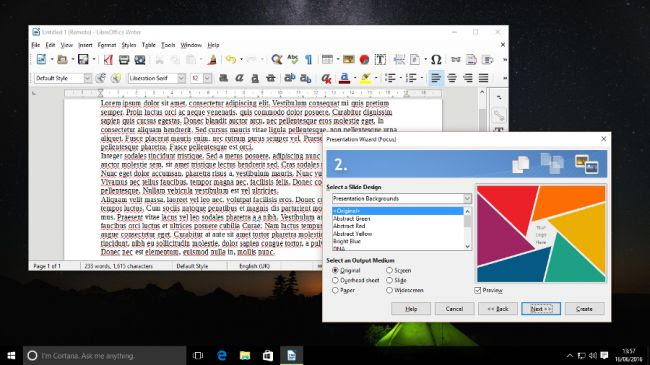Image resolution: width=650 pixels, height=365 pixels.
Task: Select the Original output medium radio
Action: click(335, 270)
